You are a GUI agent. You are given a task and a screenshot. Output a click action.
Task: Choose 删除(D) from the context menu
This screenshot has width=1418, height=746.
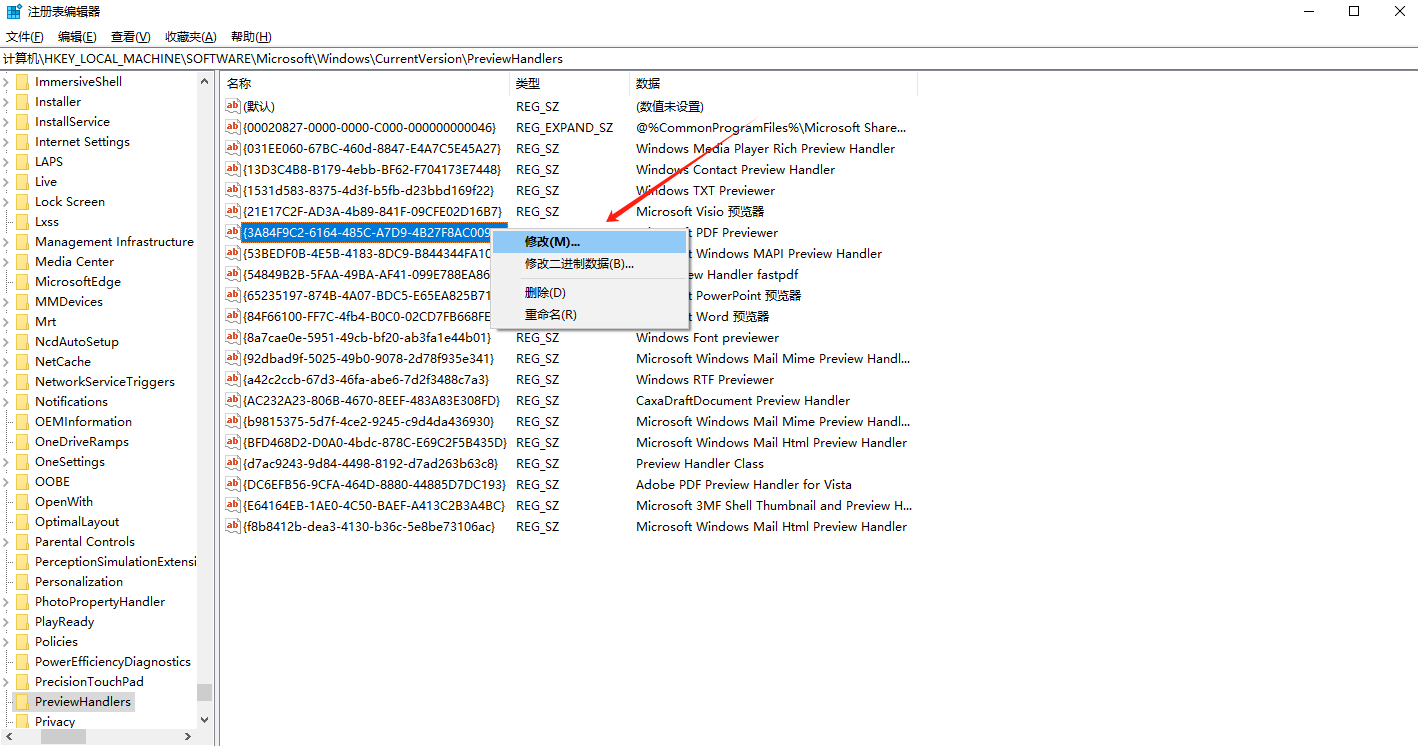click(x=589, y=293)
